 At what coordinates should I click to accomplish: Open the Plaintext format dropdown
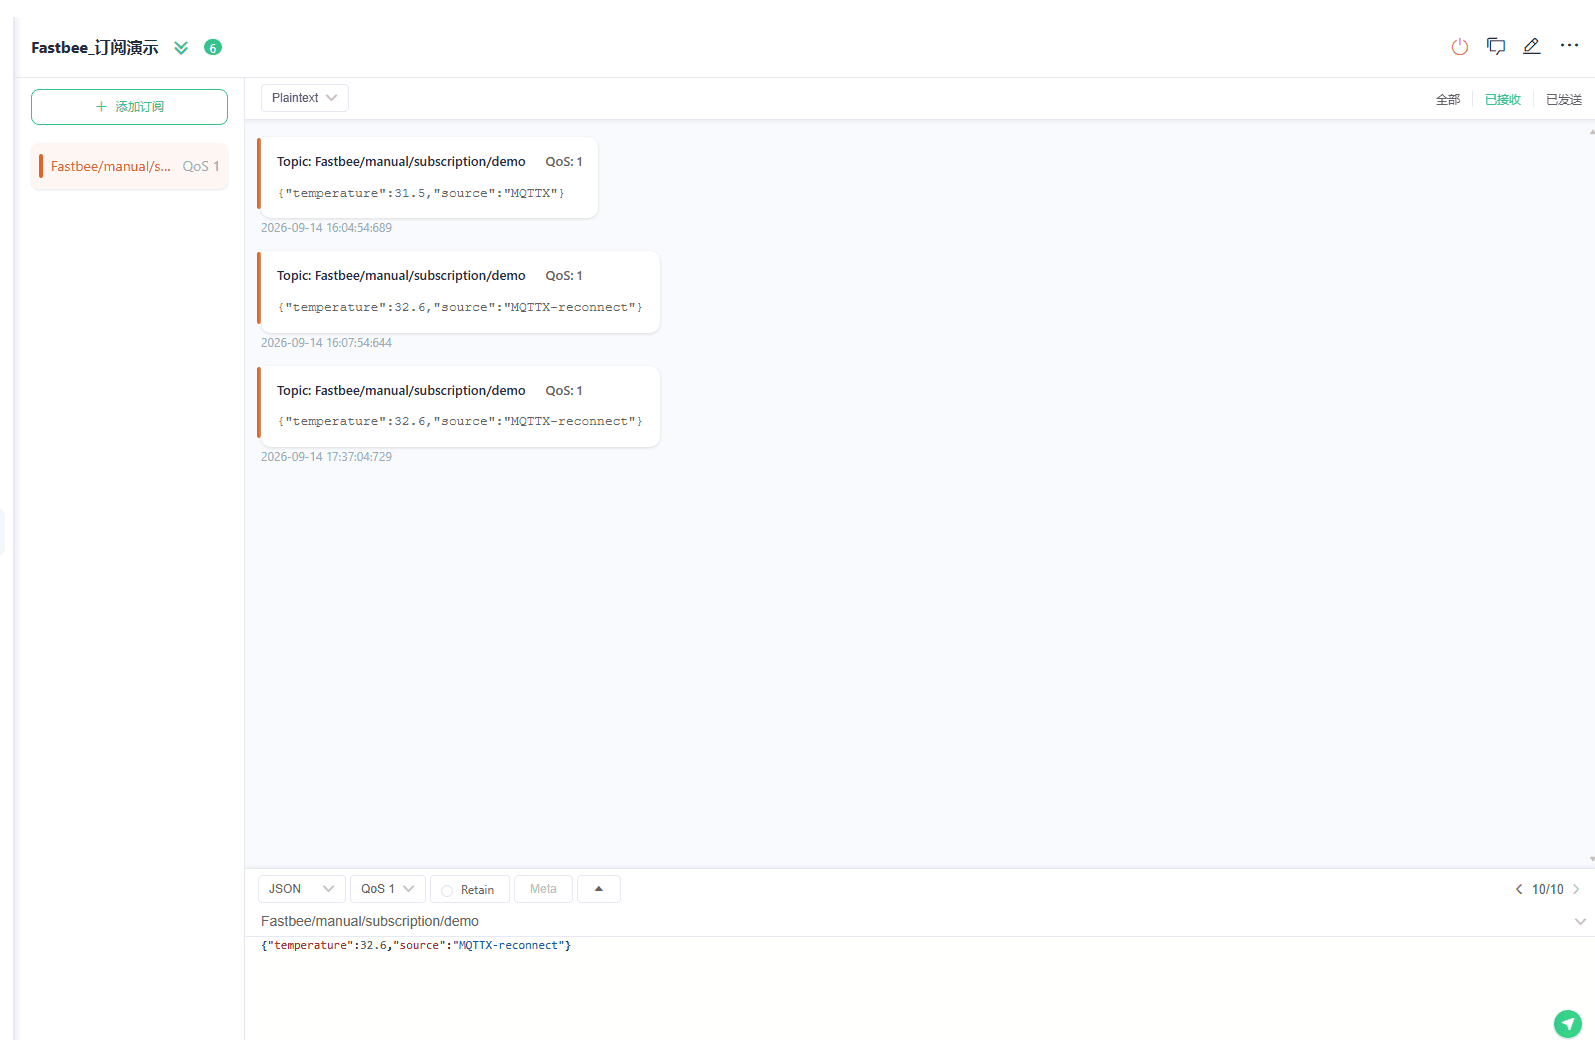[x=305, y=98]
